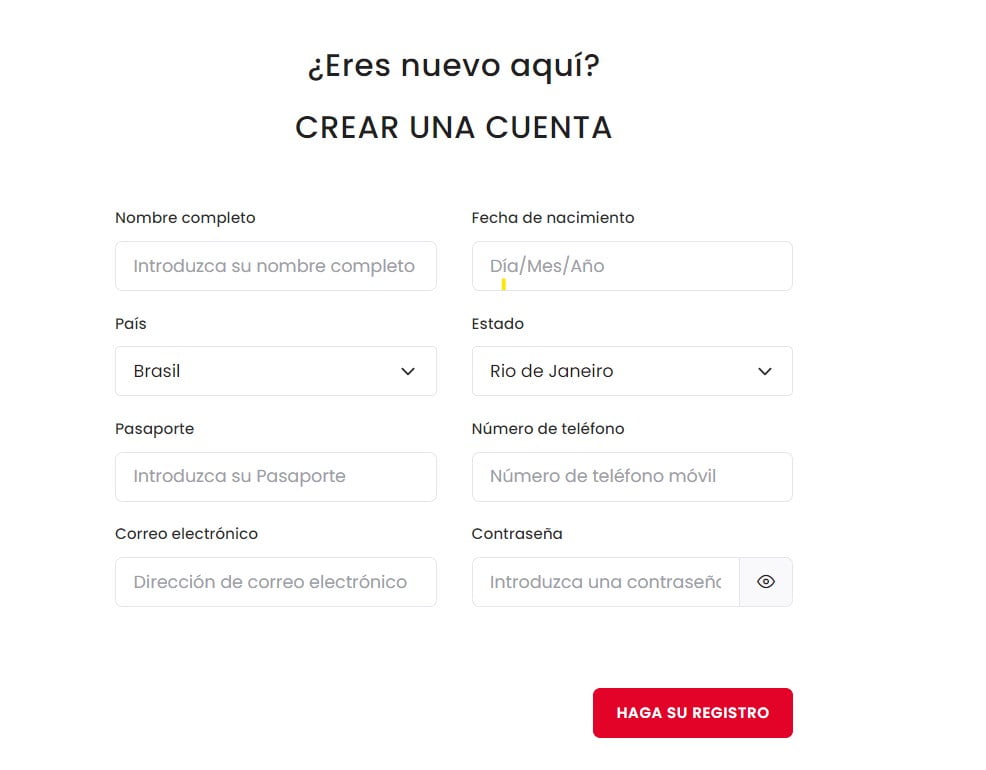
Task: Click the ¿Eres nuevo aquí? title text
Action: (453, 64)
